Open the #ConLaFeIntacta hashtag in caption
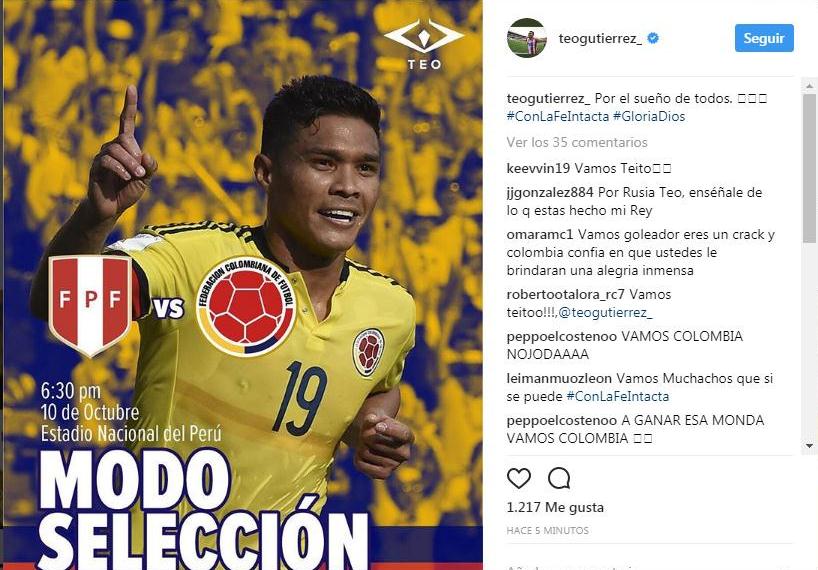Screen dimensions: 818x570 coord(558,116)
